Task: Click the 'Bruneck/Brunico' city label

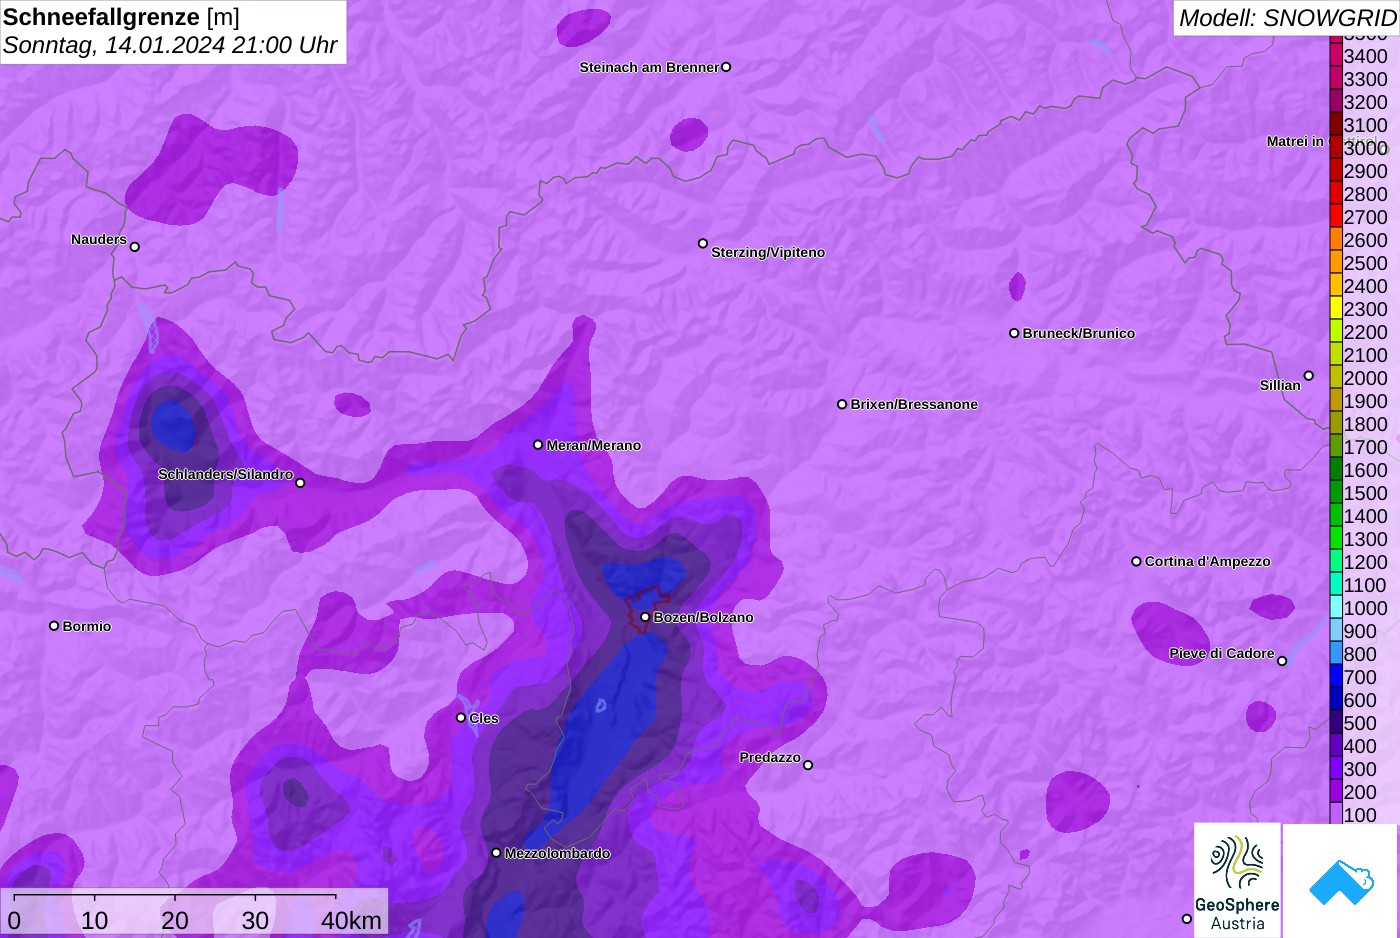Action: coord(1079,333)
